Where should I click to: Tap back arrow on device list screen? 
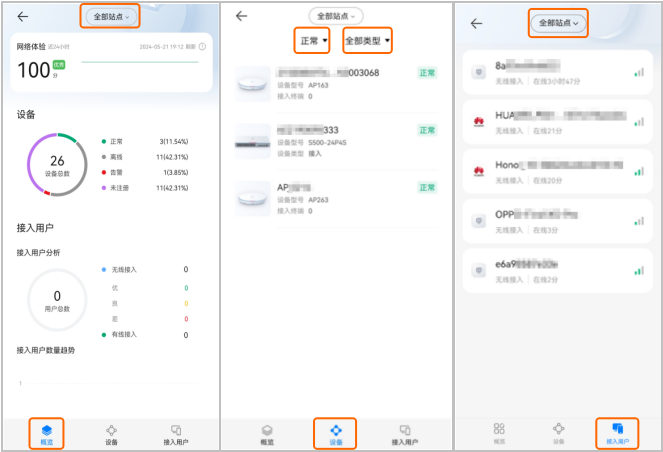point(241,16)
